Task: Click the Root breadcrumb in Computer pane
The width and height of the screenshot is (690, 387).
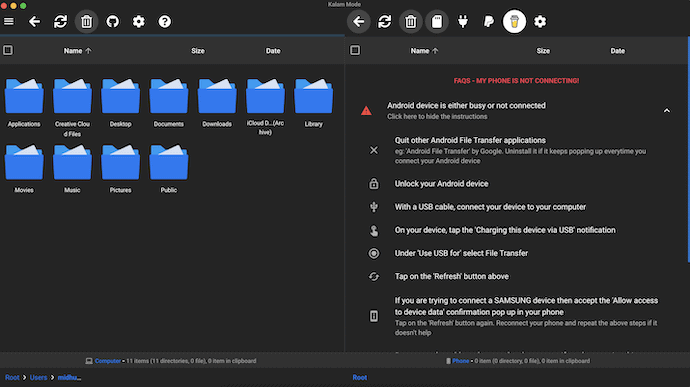Action: click(12, 377)
